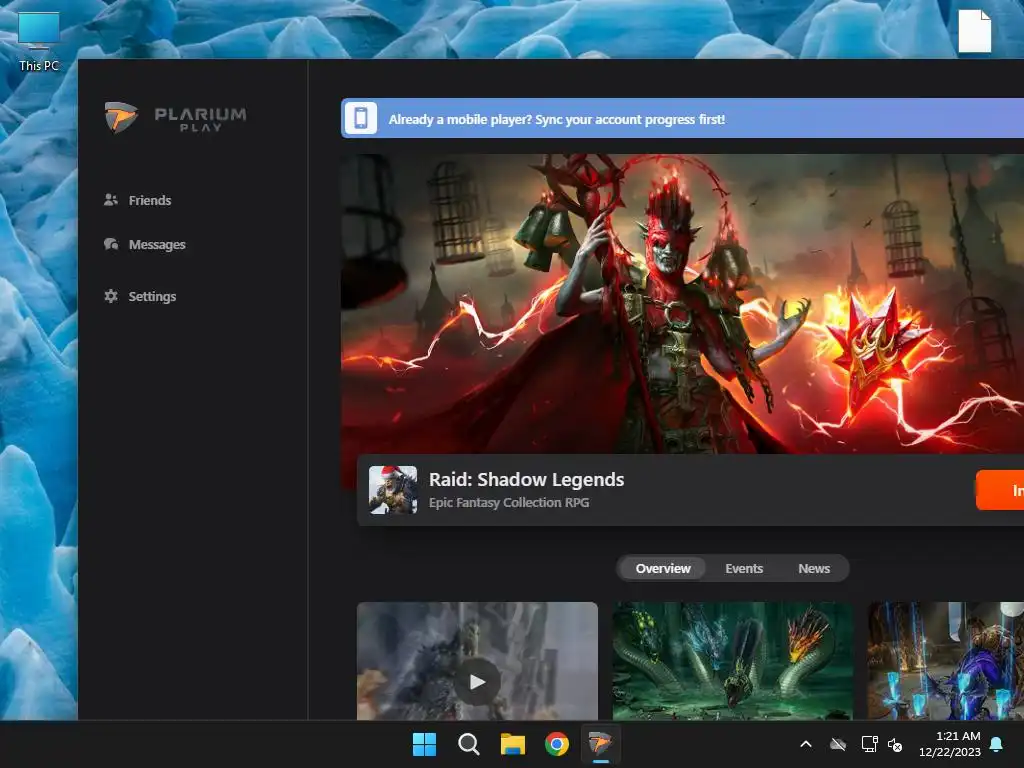Click the Friends people icon
Viewport: 1024px width, 768px height.
[111, 200]
